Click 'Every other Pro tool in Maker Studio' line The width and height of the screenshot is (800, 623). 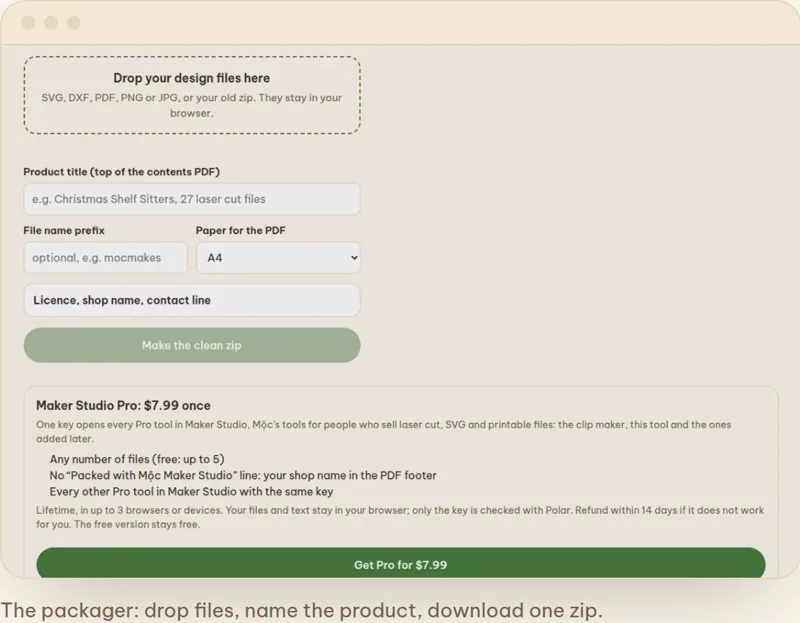pyautogui.click(x=191, y=492)
